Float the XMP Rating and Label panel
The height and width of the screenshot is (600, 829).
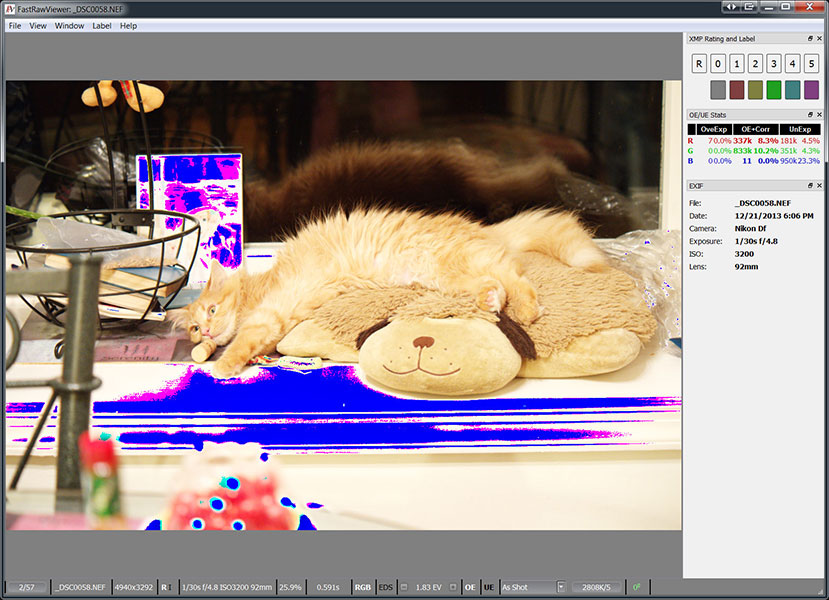[810, 38]
